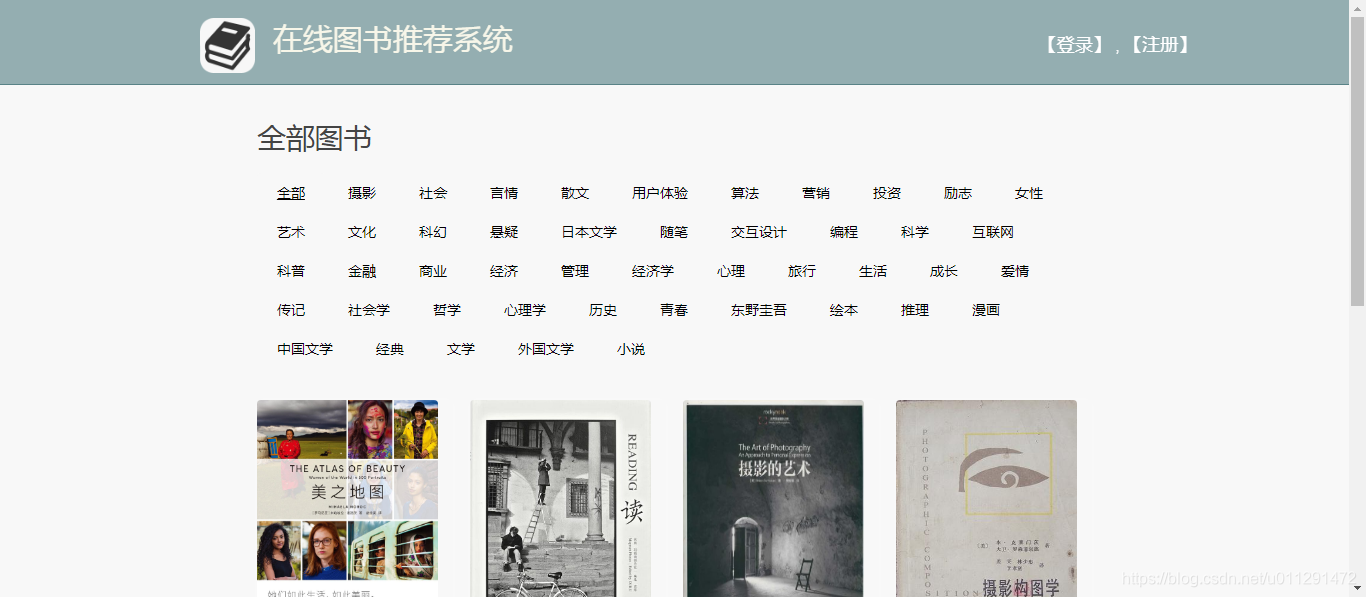1366x597 pixels.
Task: Open the READING 读 book cover
Action: click(x=560, y=498)
